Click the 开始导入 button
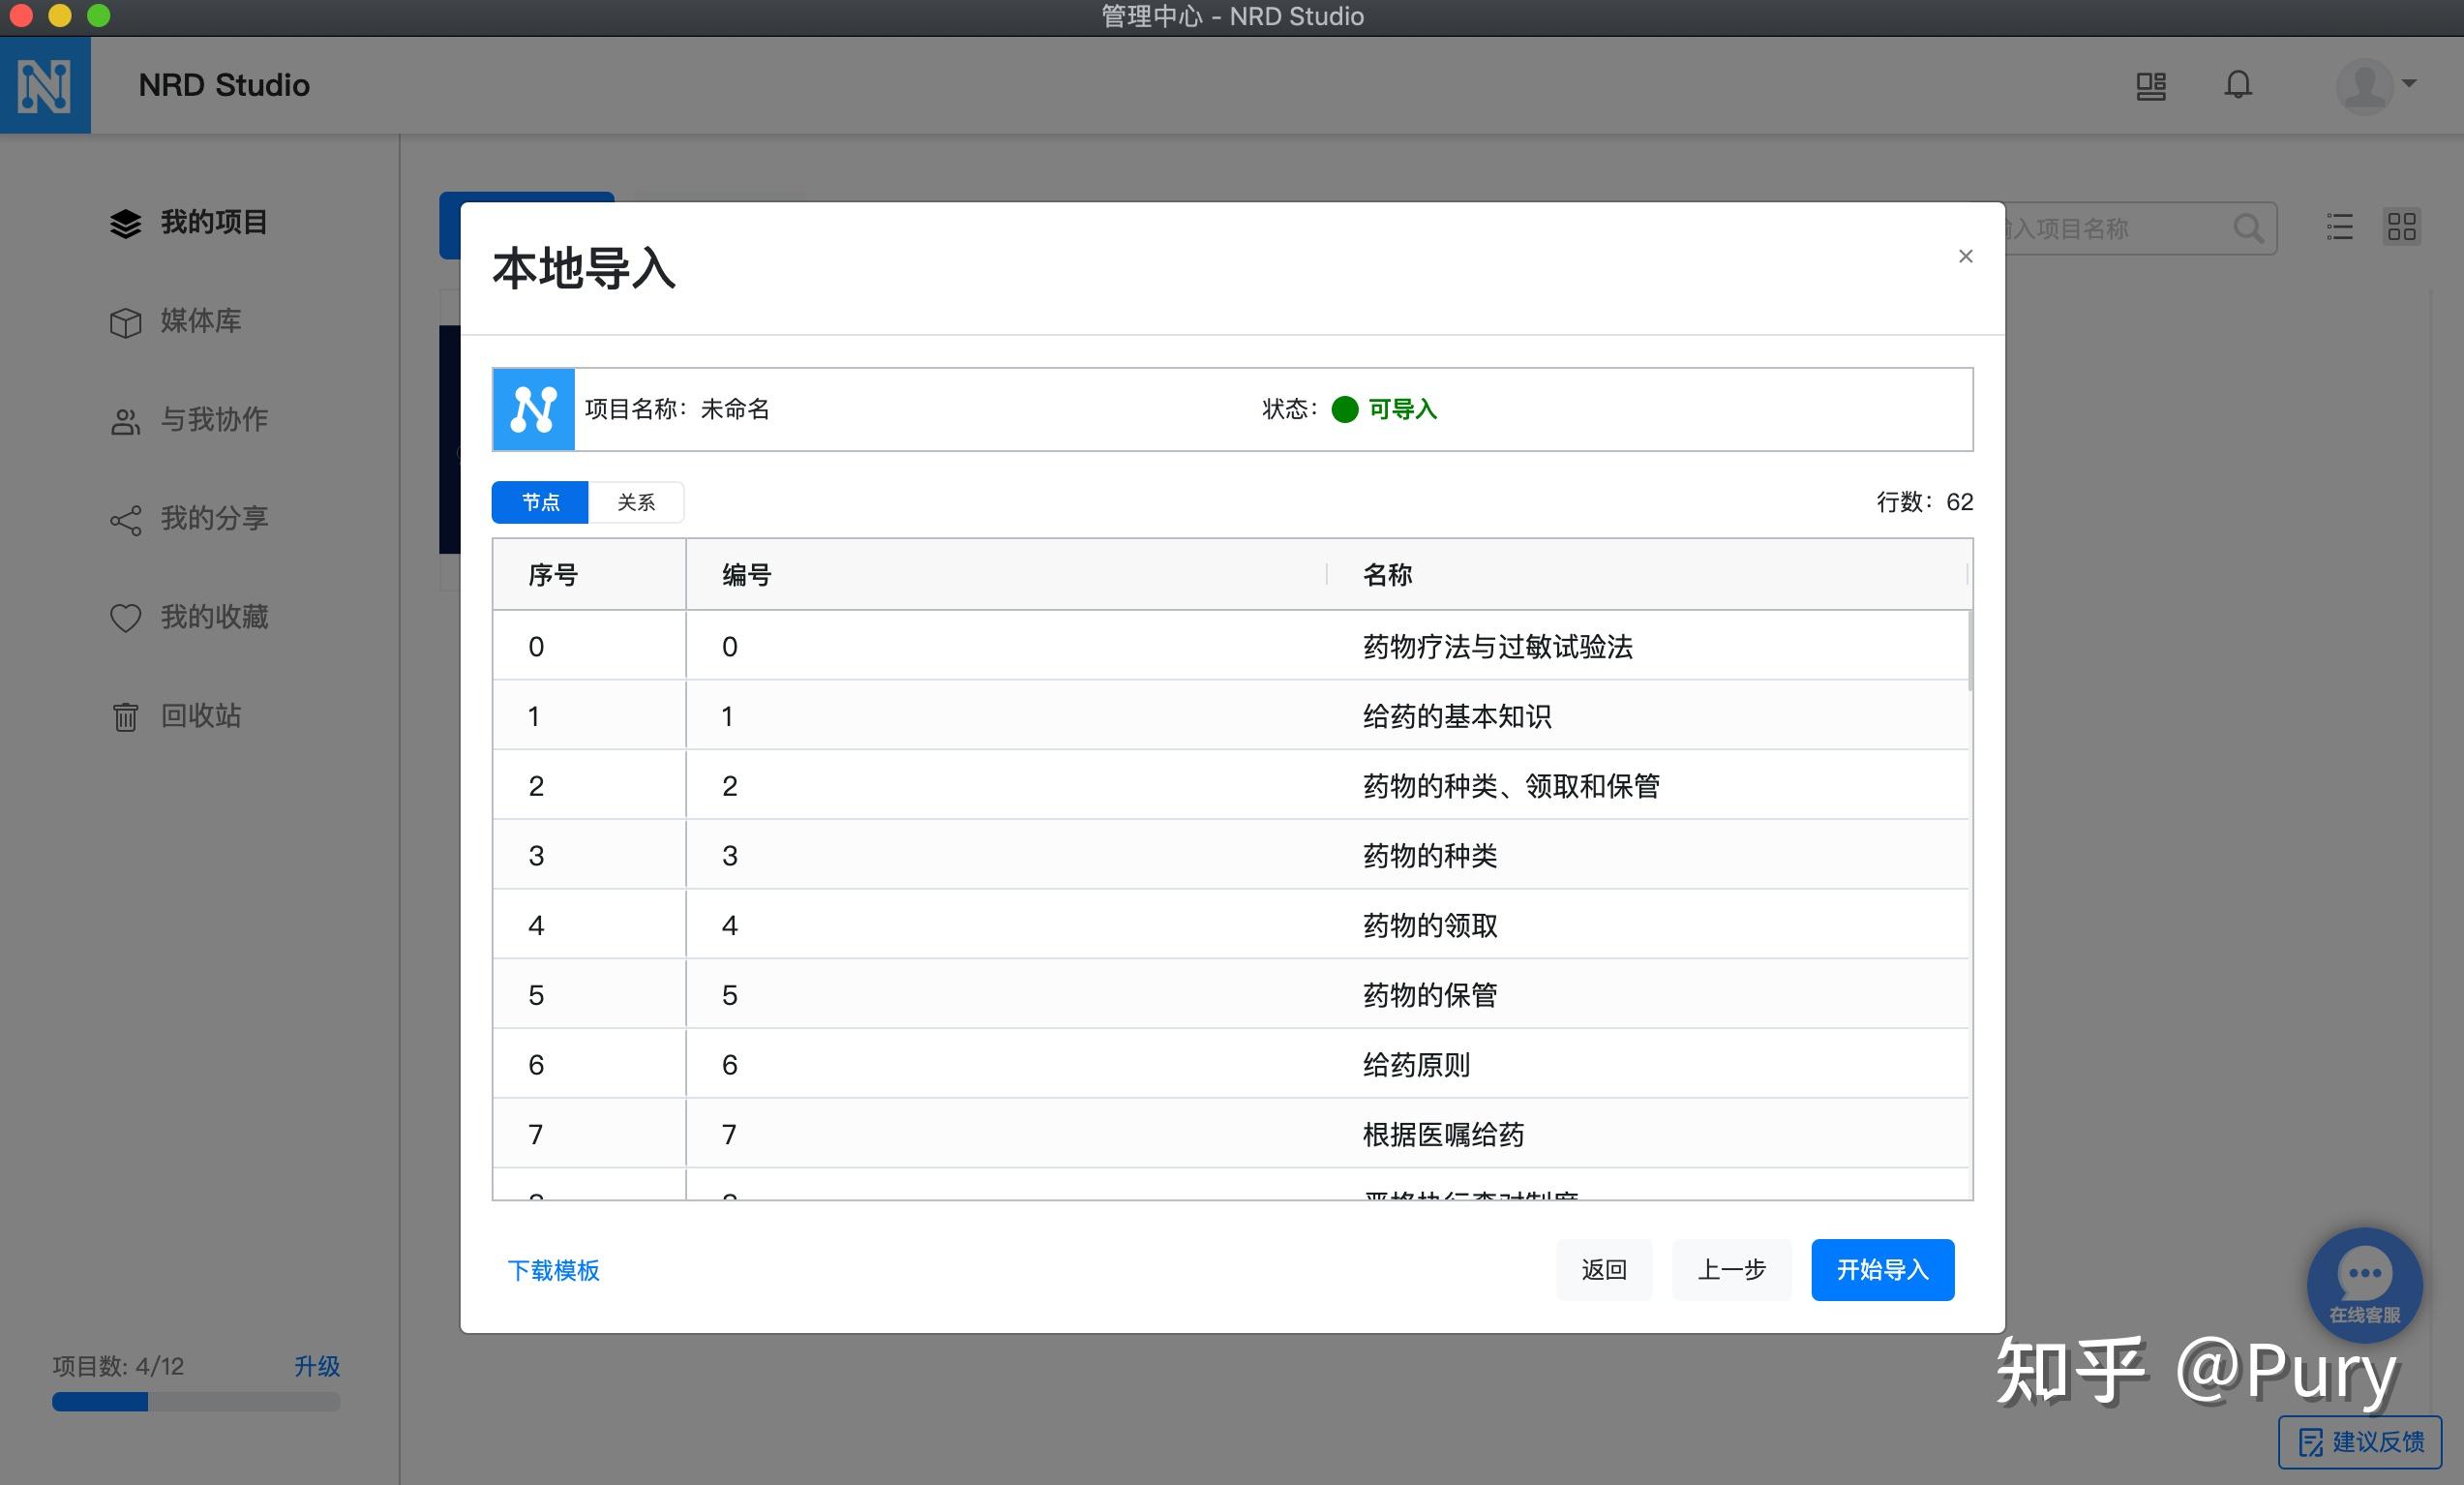Screen dimensions: 2464x1485 tap(1881, 1270)
